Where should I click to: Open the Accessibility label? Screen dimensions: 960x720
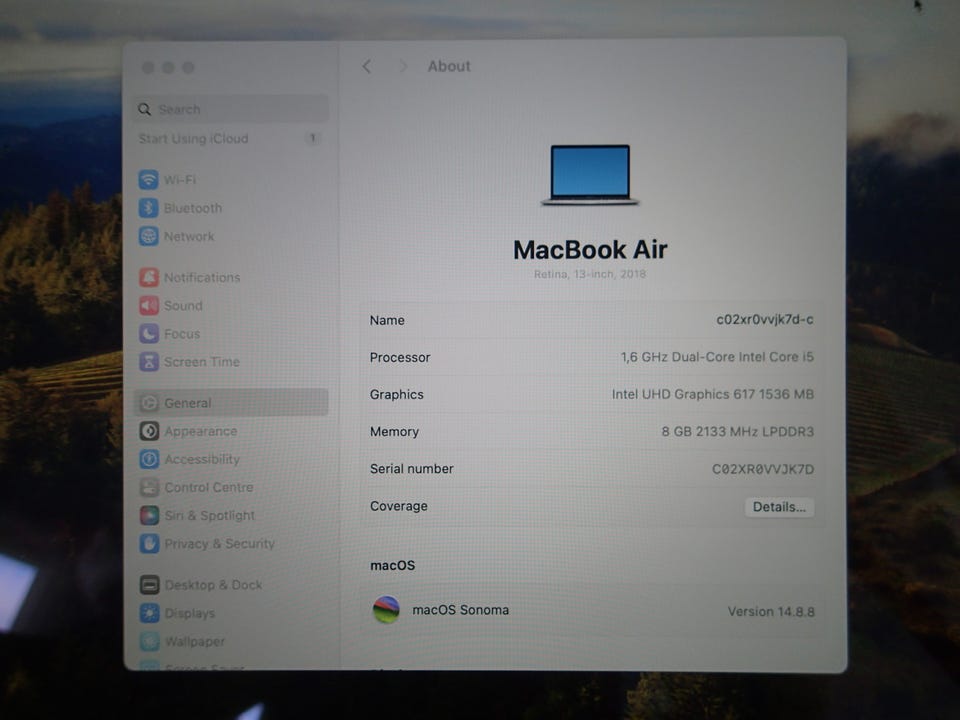coord(202,459)
